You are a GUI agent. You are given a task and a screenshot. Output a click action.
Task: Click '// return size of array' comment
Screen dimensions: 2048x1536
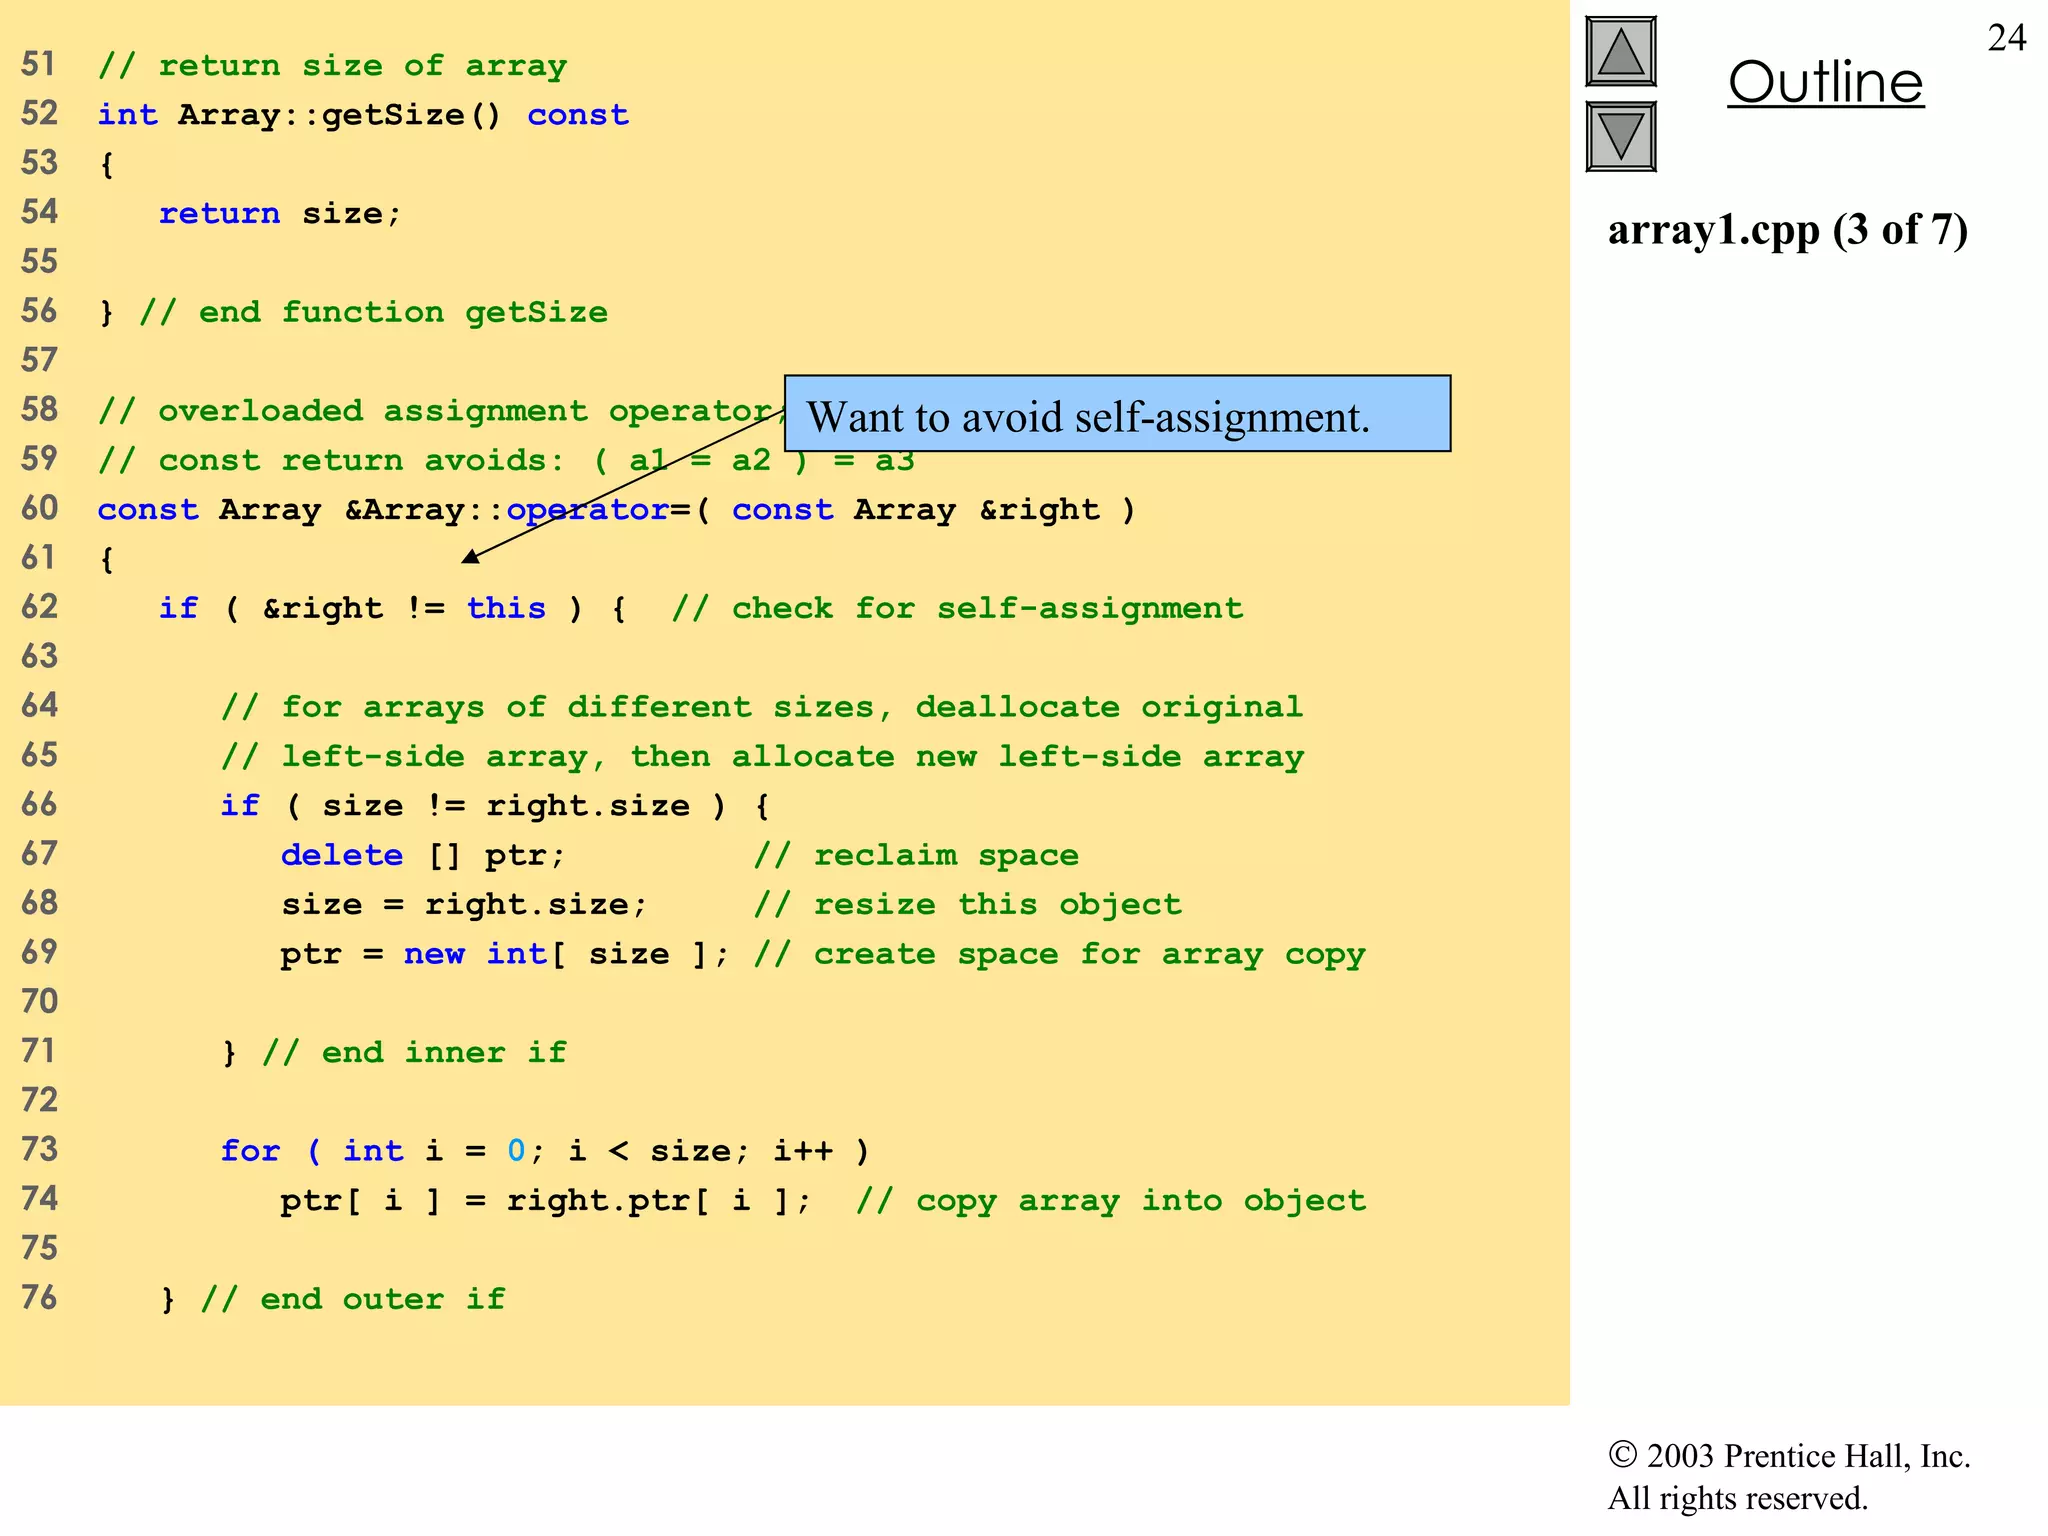332,66
